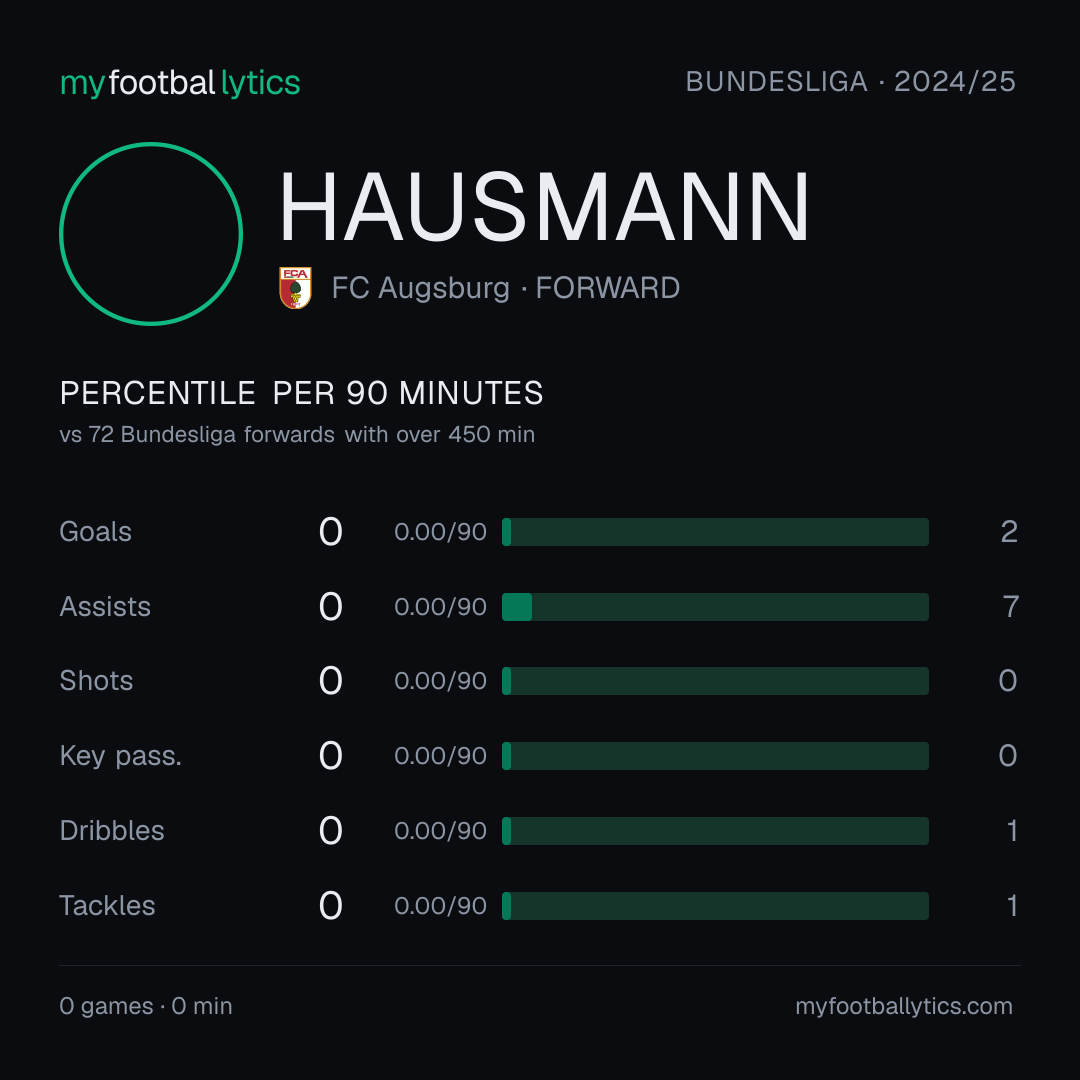Select the BUNDESLIGA · 2024/25 label
This screenshot has width=1080, height=1080.
851,82
